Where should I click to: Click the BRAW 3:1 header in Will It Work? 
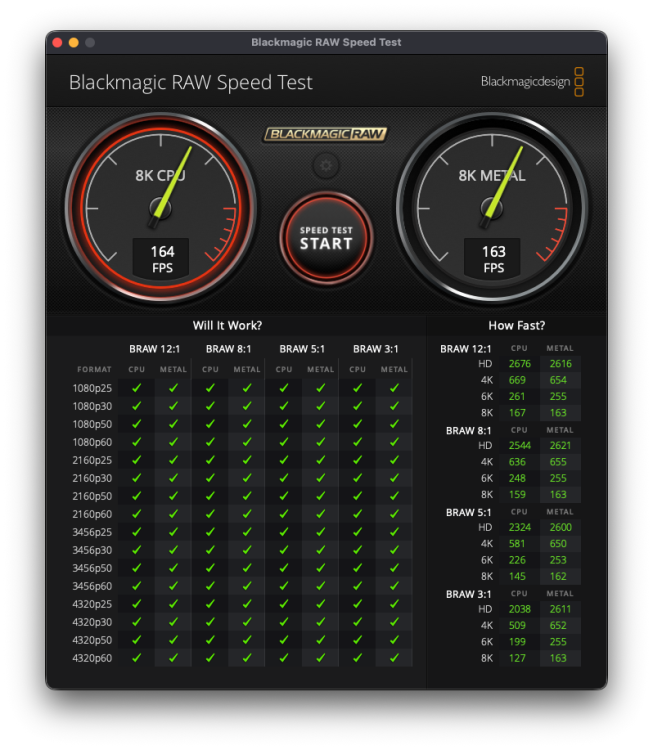(376, 349)
